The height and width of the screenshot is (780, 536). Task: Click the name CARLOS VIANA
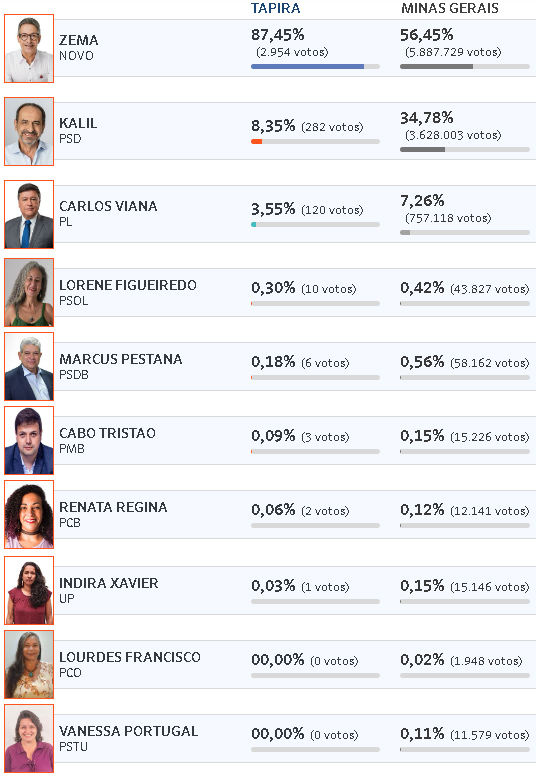pos(108,206)
